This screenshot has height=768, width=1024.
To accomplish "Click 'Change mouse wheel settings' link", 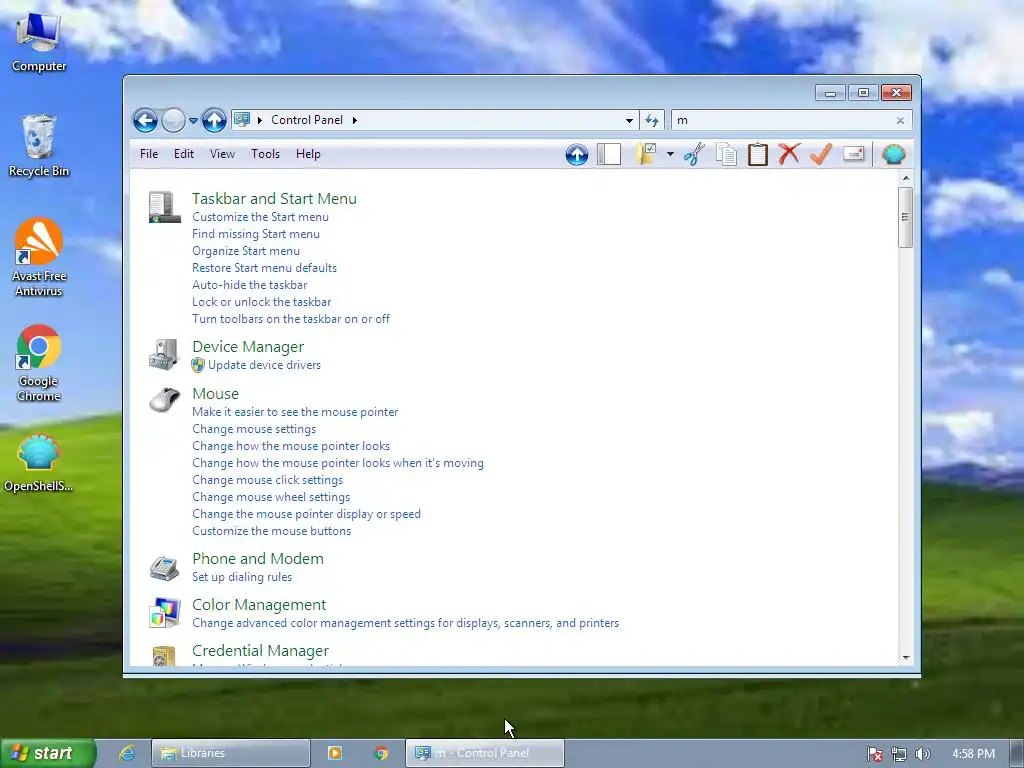I will coord(271,497).
